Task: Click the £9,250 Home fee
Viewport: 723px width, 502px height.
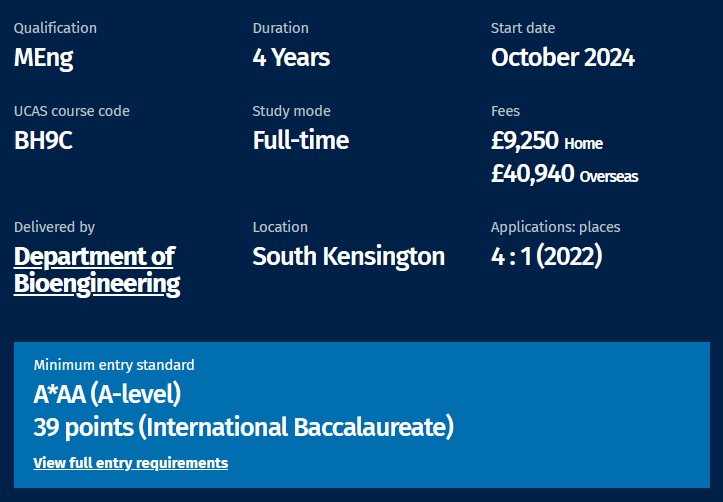Action: [x=547, y=141]
